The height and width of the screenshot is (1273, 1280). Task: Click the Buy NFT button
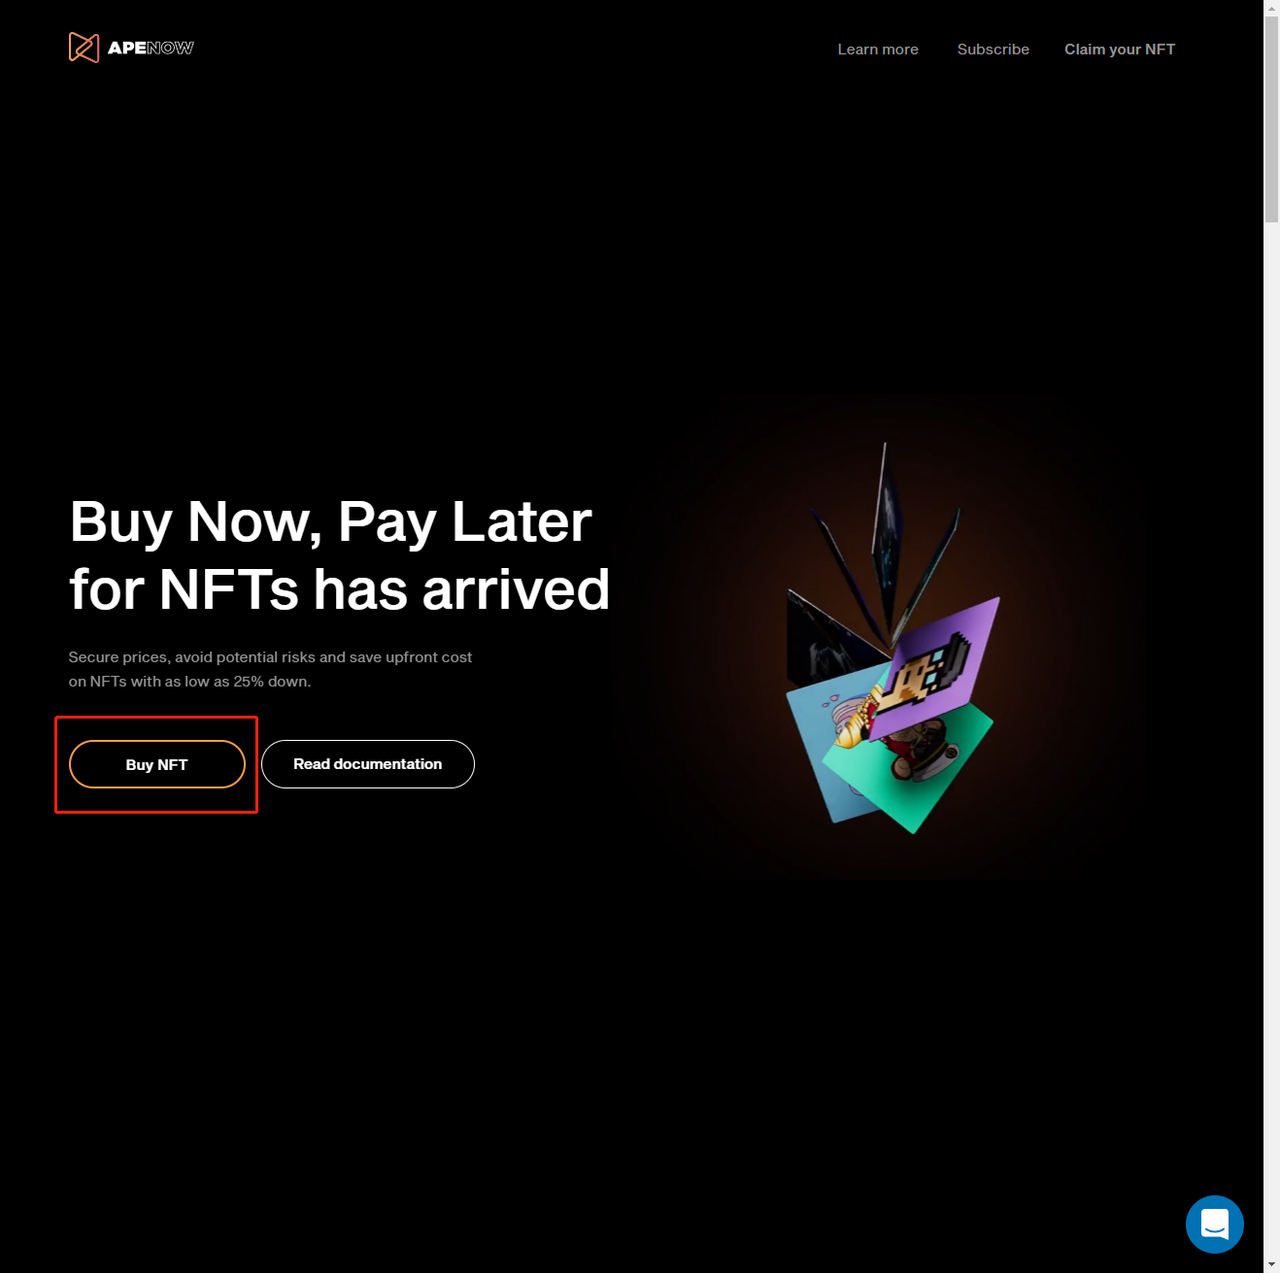click(x=157, y=764)
